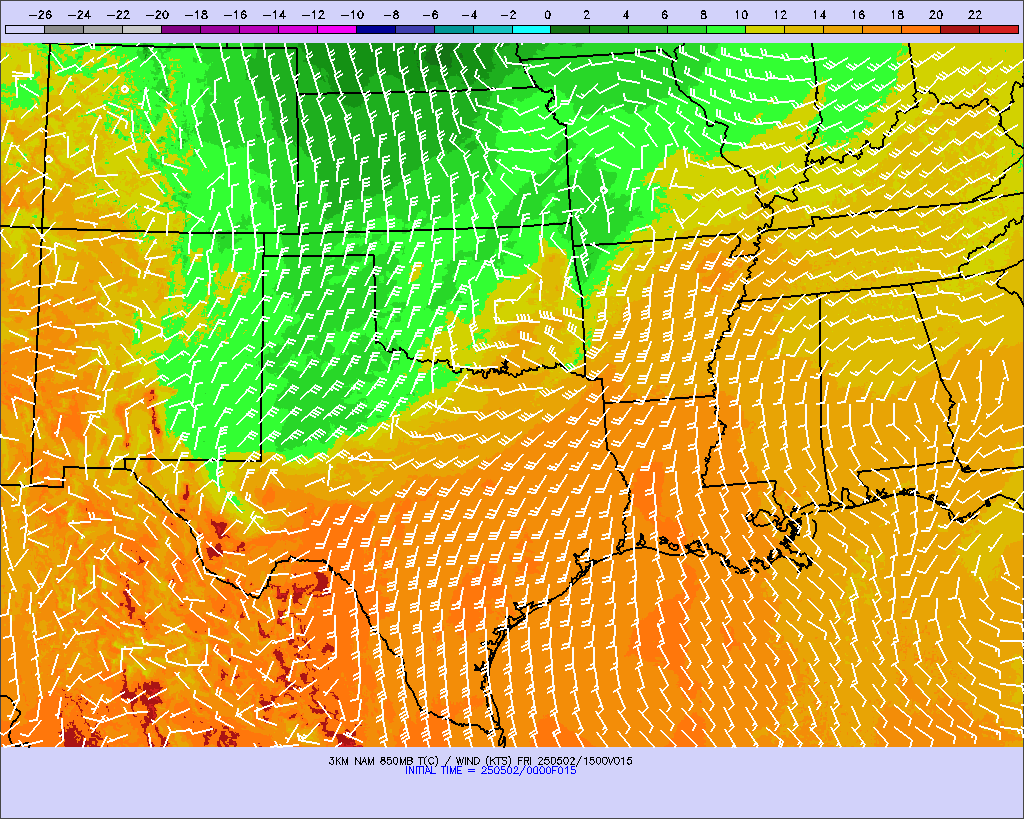Click the legend swatch between -12 and -10

pos(337,29)
